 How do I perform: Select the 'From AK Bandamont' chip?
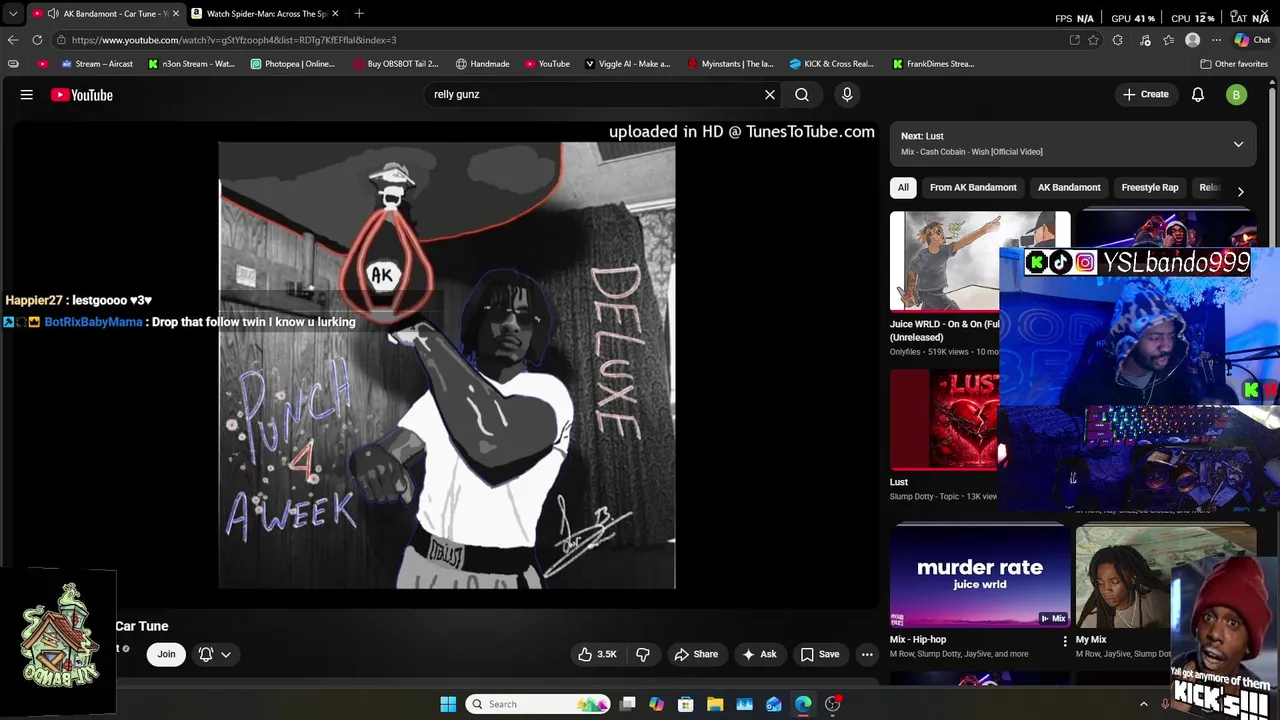[973, 188]
